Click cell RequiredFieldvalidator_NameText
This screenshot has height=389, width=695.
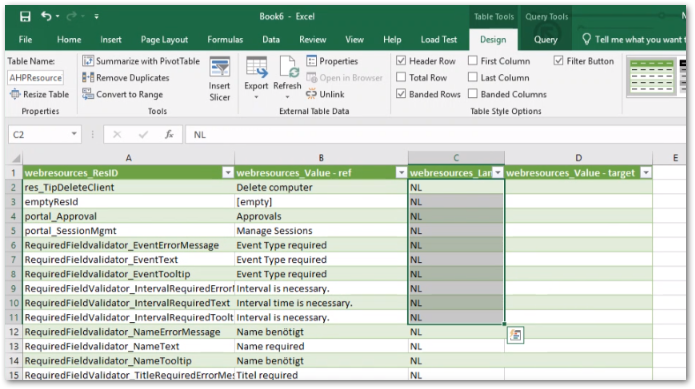point(129,346)
